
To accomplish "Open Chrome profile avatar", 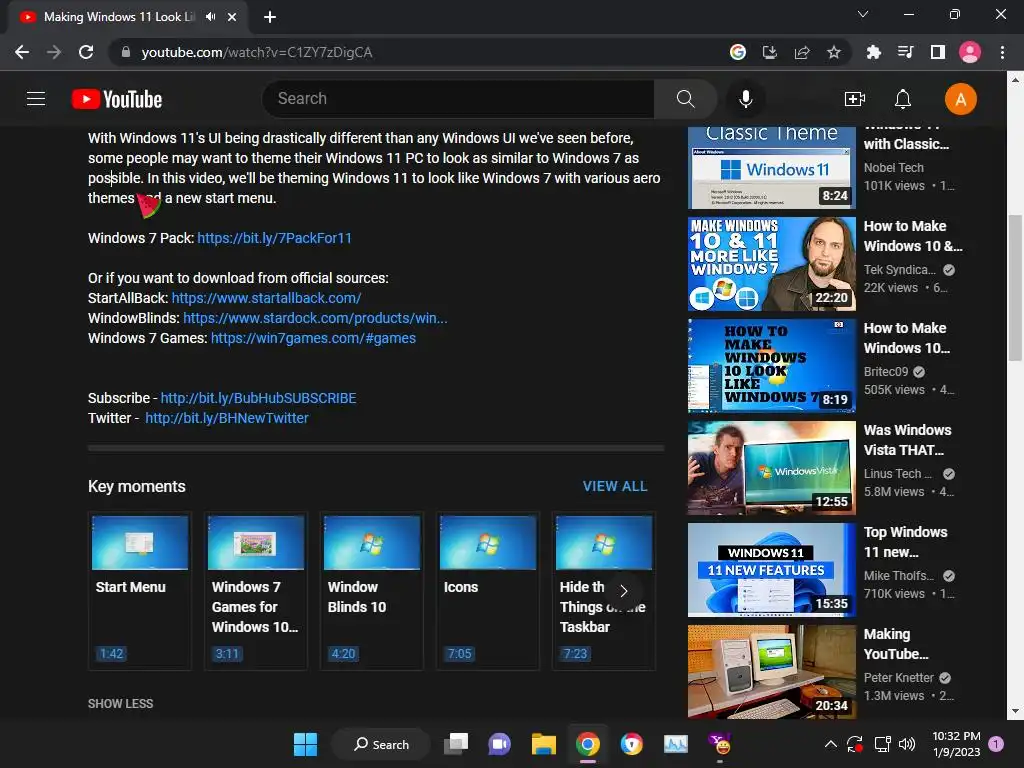I will (x=969, y=52).
